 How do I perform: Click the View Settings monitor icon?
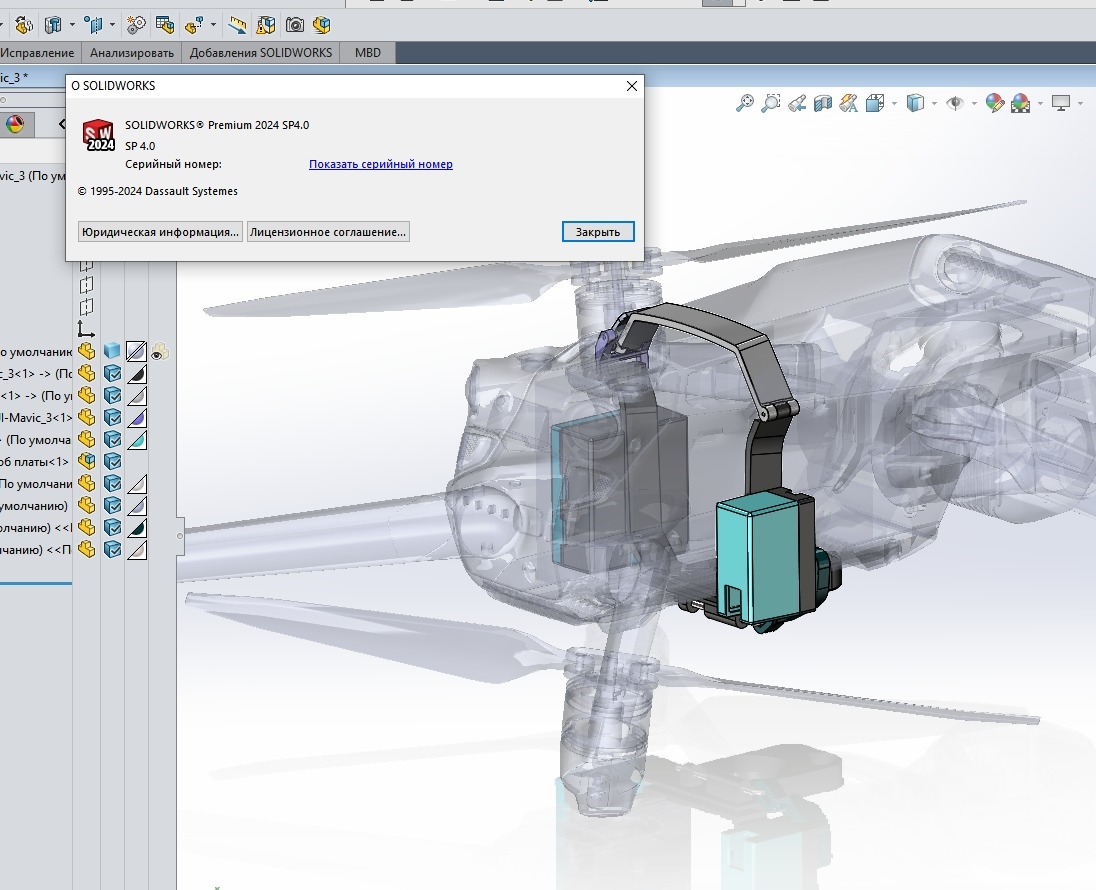1061,103
